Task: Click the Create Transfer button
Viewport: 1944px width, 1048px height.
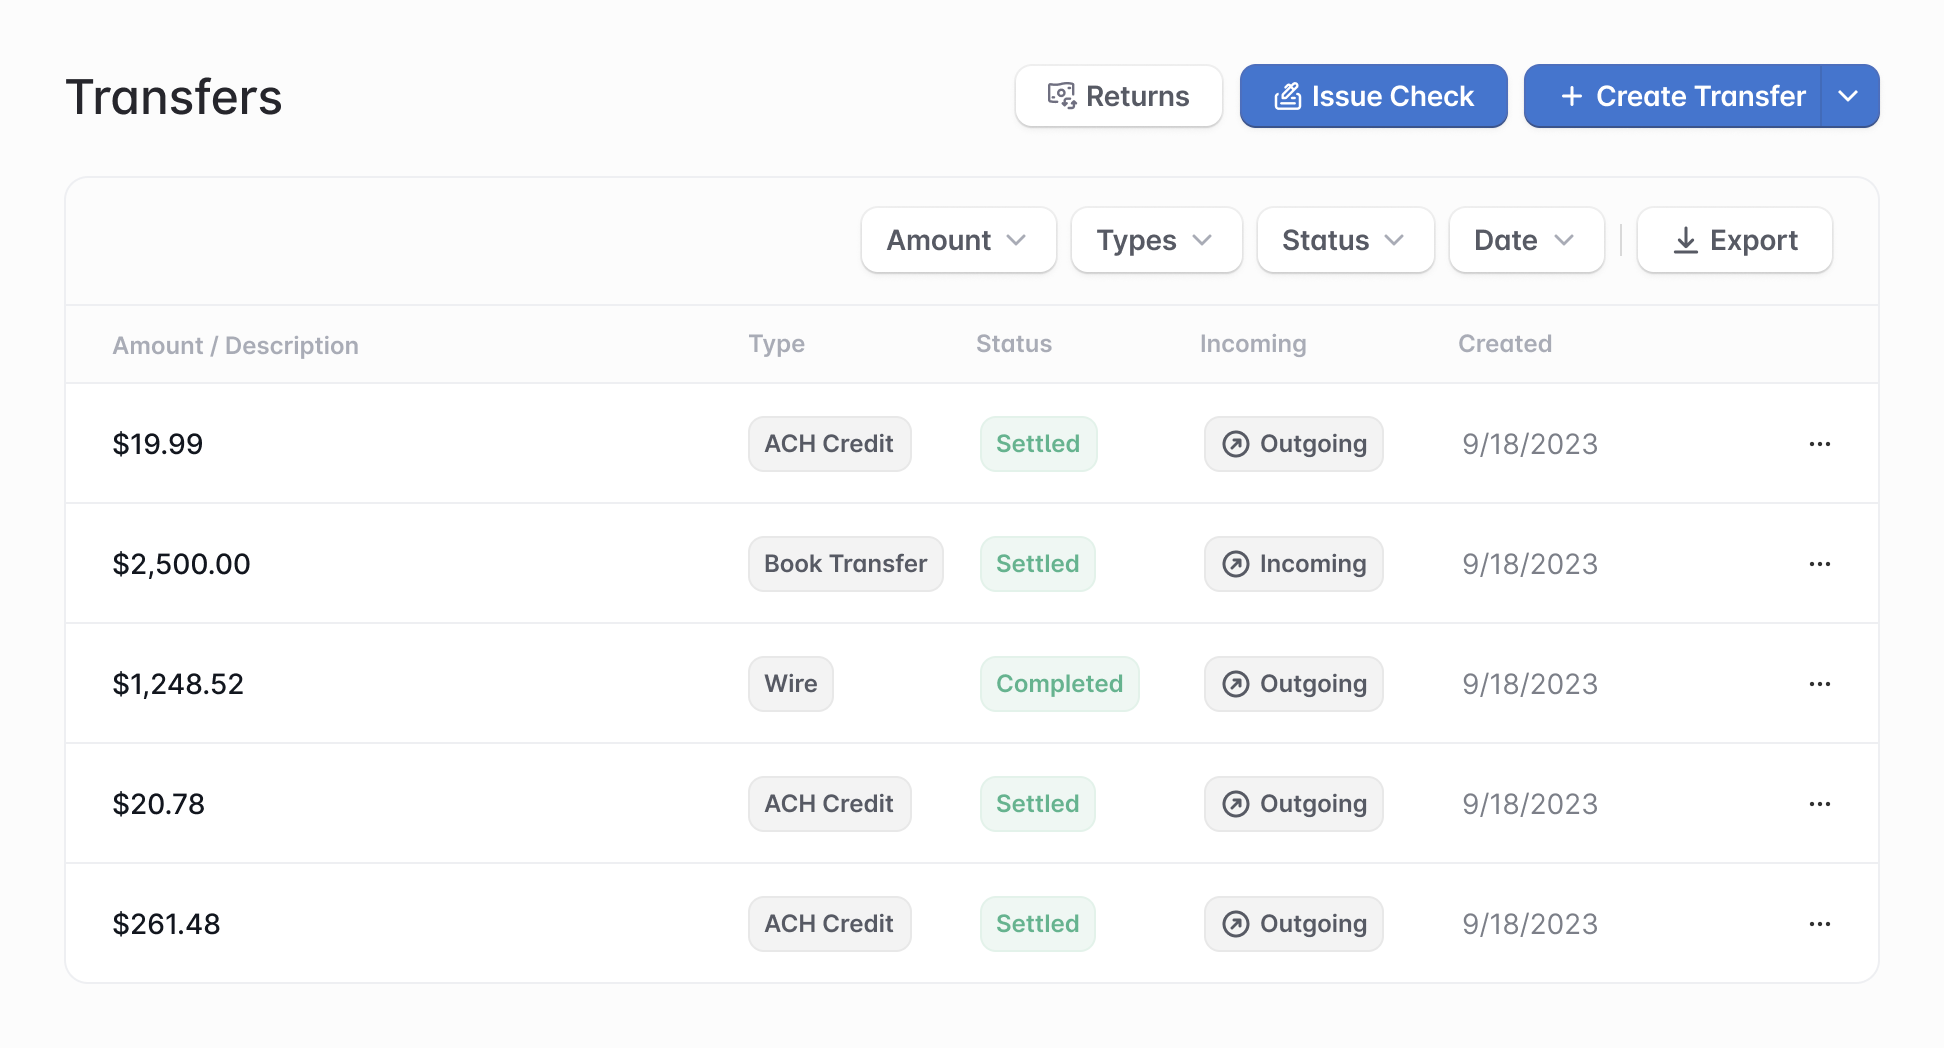Action: [x=1682, y=96]
